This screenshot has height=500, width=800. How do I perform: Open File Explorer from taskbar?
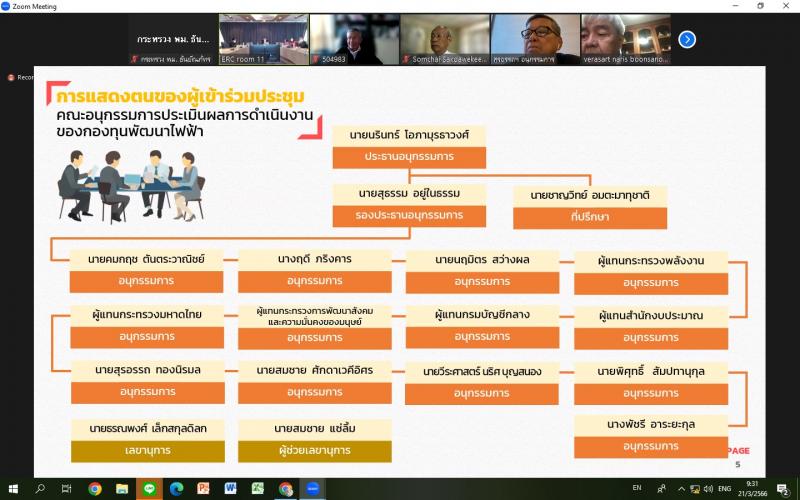click(122, 489)
